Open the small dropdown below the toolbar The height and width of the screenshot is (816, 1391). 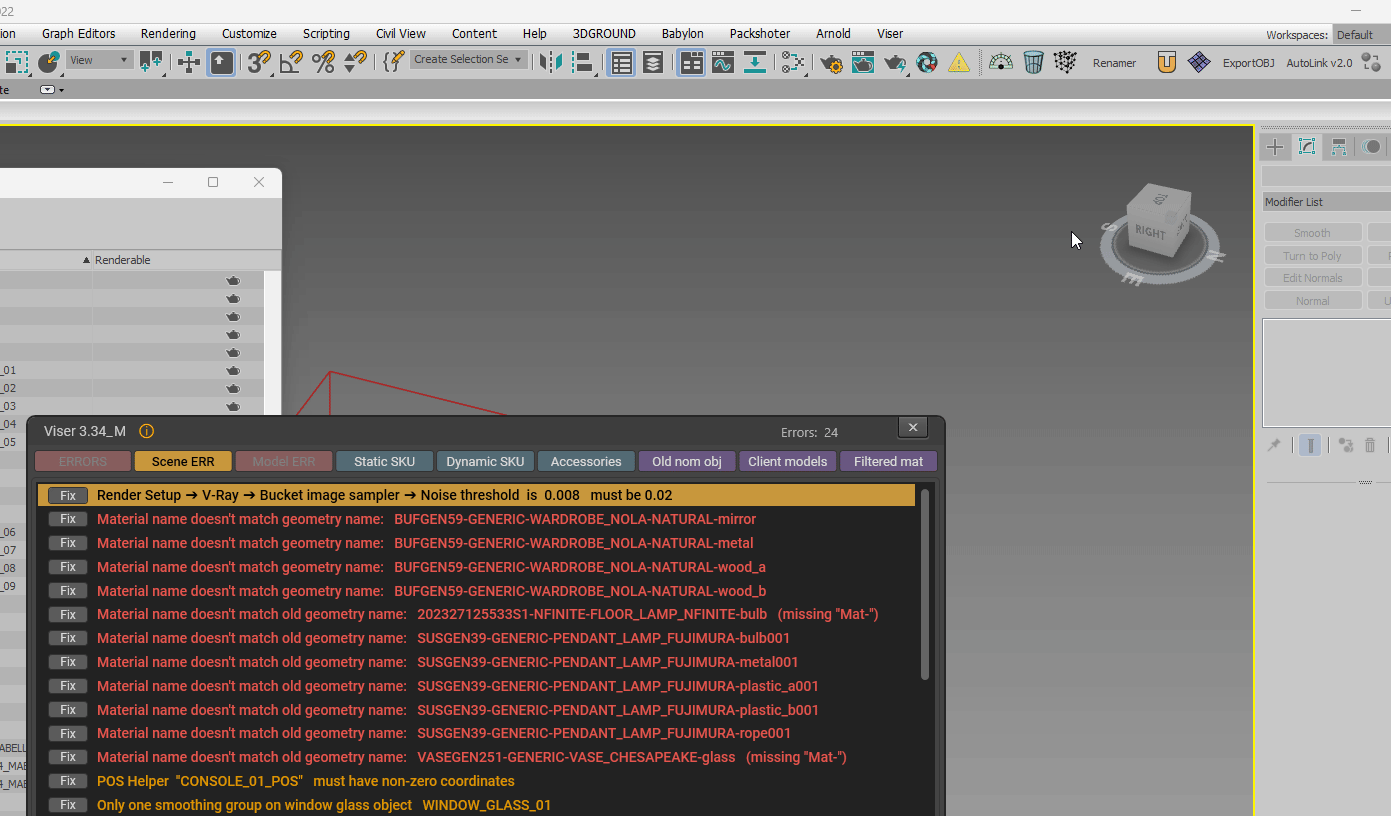[x=51, y=90]
